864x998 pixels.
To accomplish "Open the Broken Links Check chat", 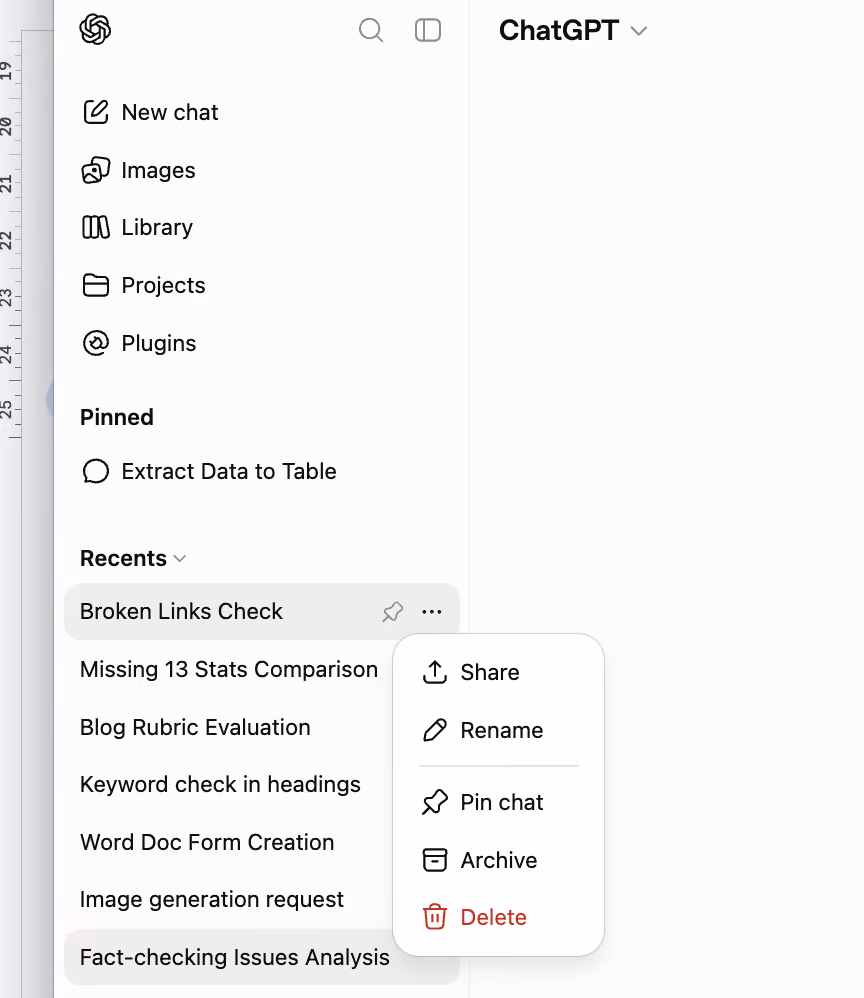I will (x=181, y=611).
